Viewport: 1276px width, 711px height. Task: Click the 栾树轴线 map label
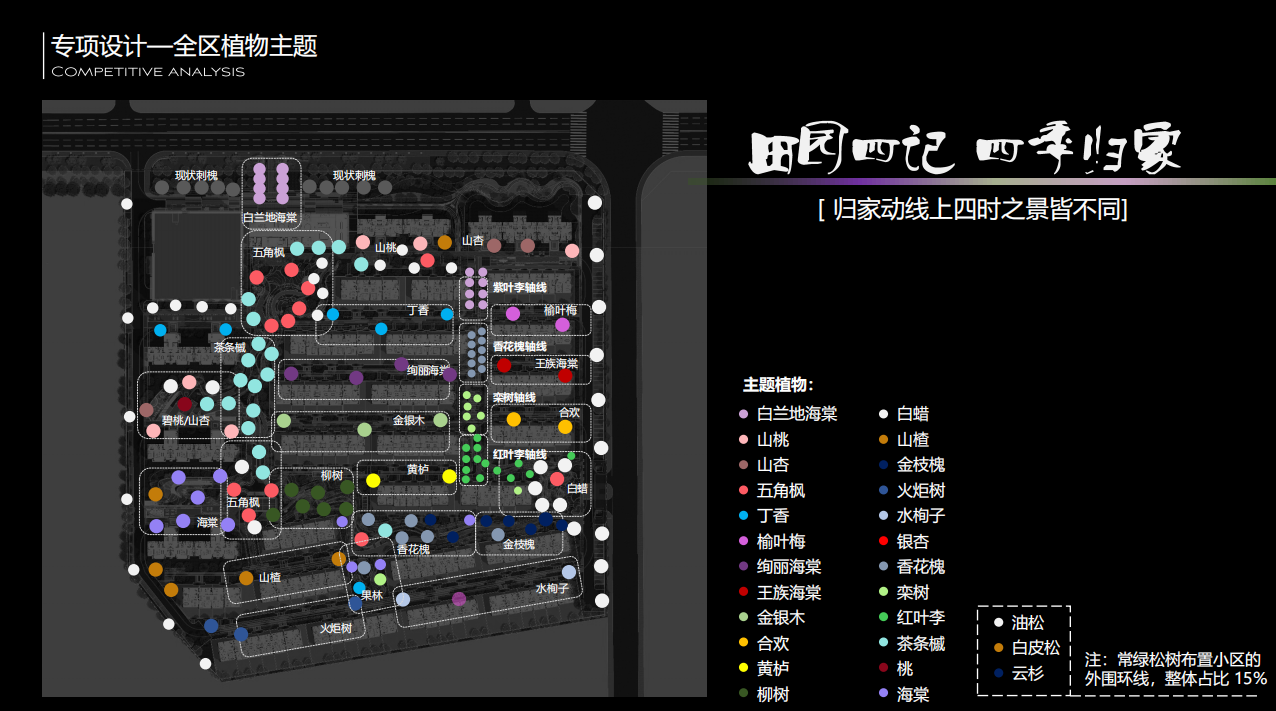[x=514, y=398]
